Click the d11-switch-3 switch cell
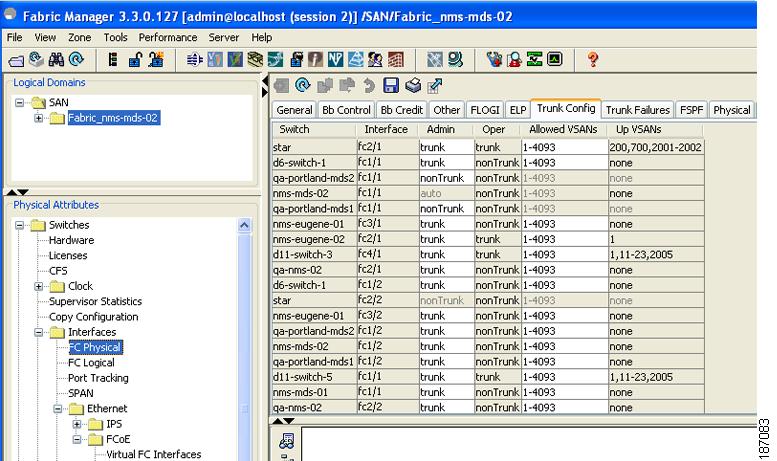The image size is (777, 461). 315,255
